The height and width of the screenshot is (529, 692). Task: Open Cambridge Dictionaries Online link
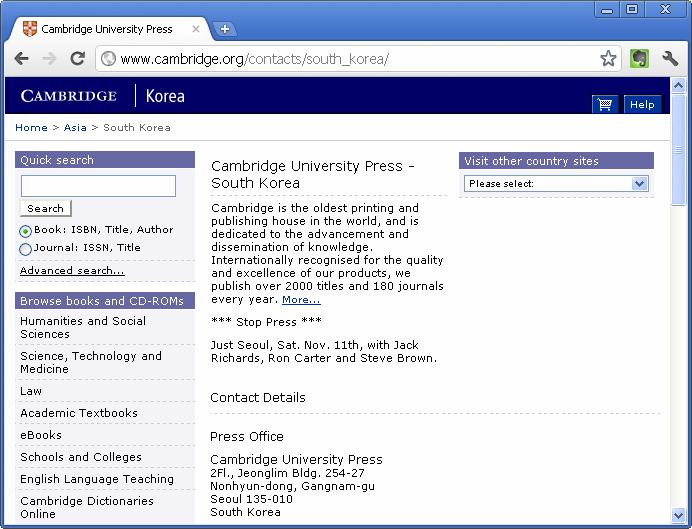coord(87,507)
